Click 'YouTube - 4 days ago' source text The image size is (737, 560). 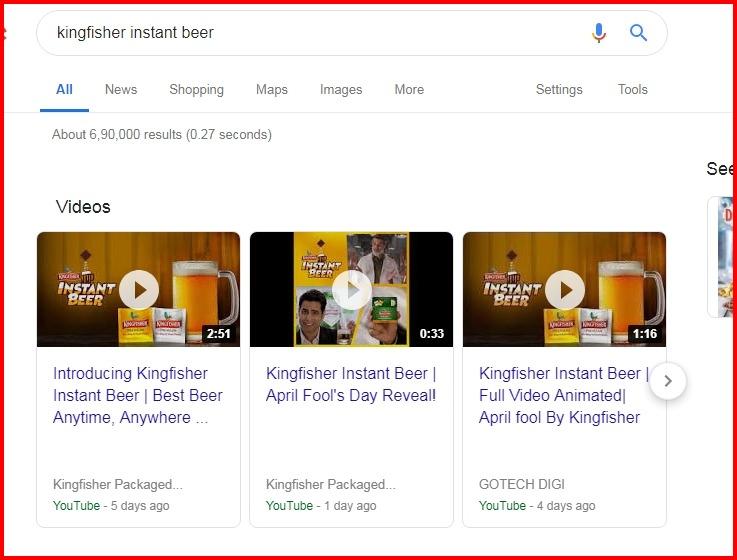click(x=537, y=506)
